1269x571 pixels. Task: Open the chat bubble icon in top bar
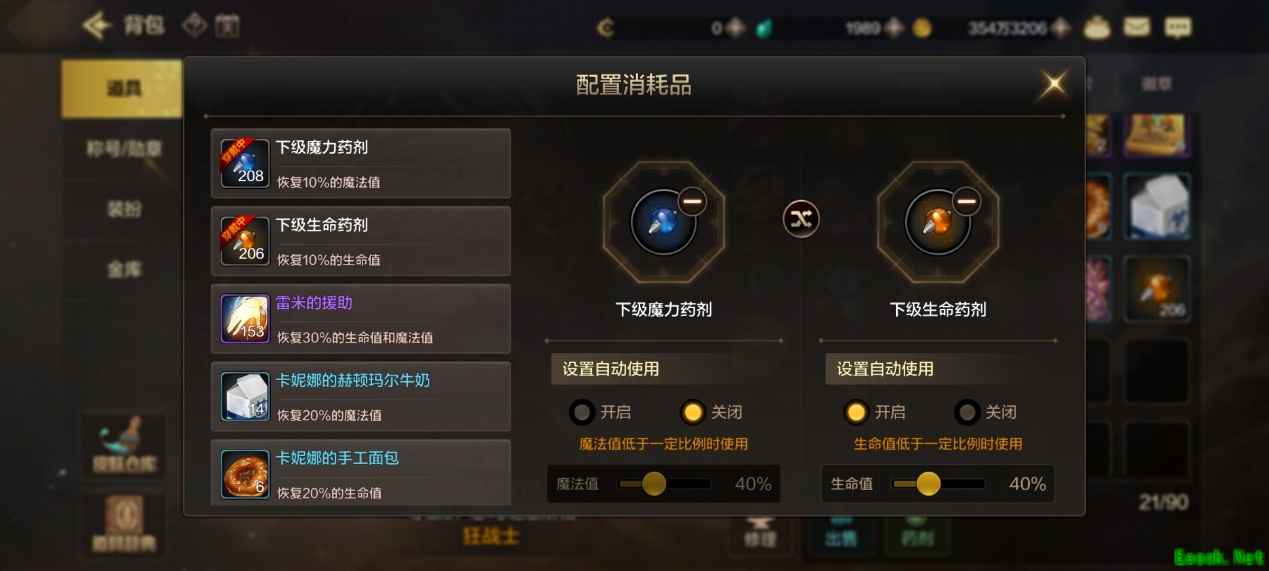(1178, 27)
